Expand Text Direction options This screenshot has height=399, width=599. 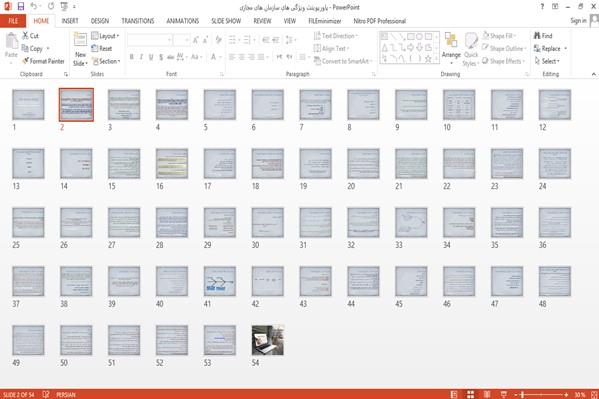[x=336, y=36]
